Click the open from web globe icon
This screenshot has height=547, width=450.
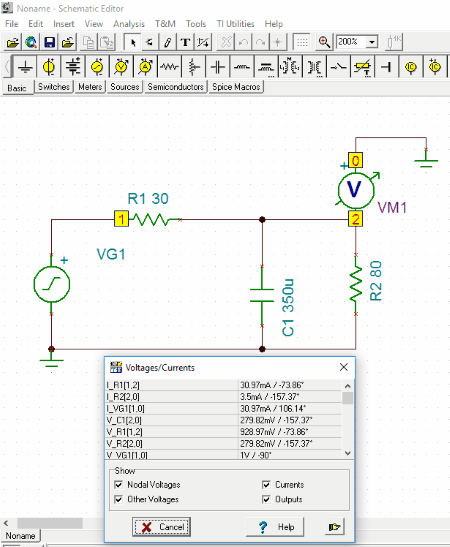31,43
